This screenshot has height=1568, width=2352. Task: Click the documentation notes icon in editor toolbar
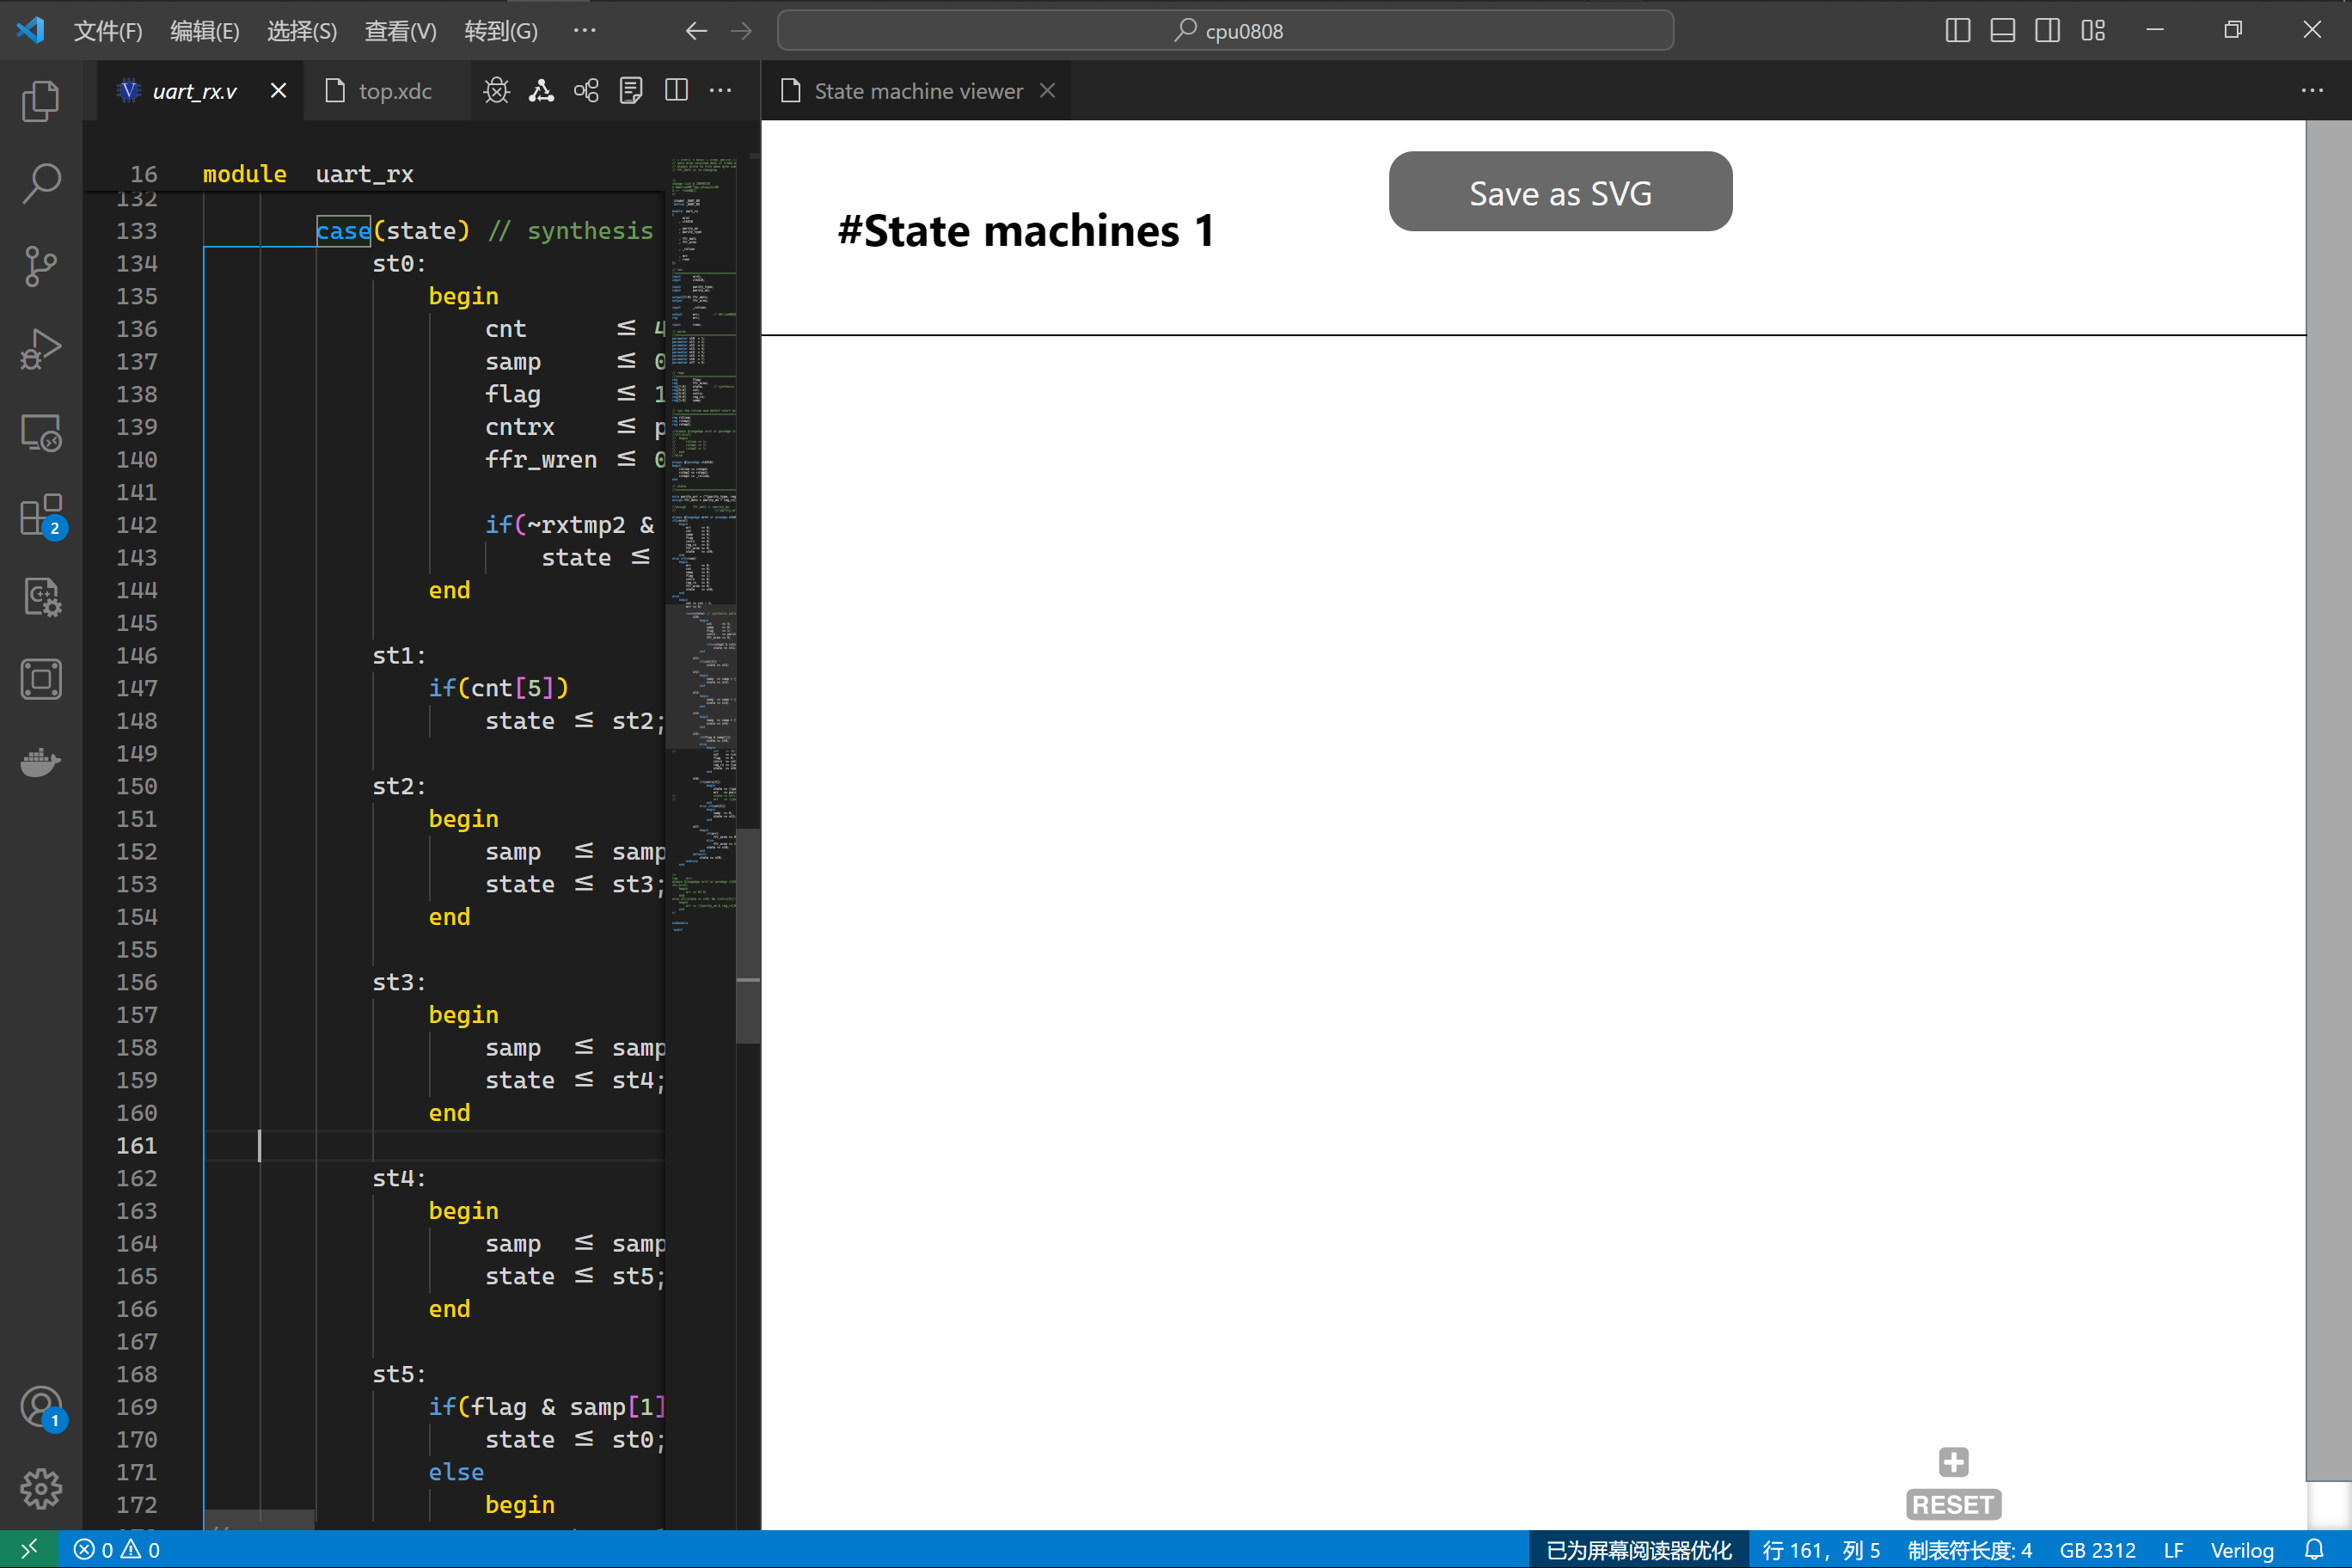[631, 90]
